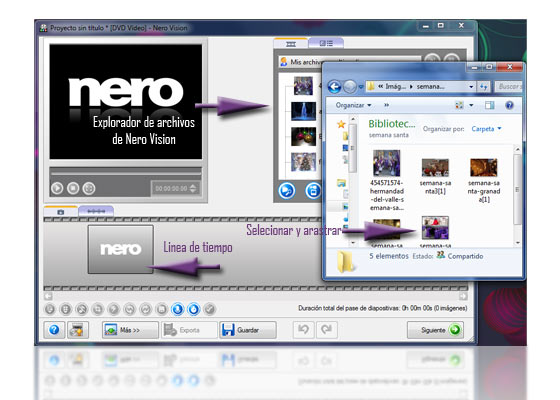
Task: Click the file list scroll down arrow in Explorer
Action: point(517,242)
